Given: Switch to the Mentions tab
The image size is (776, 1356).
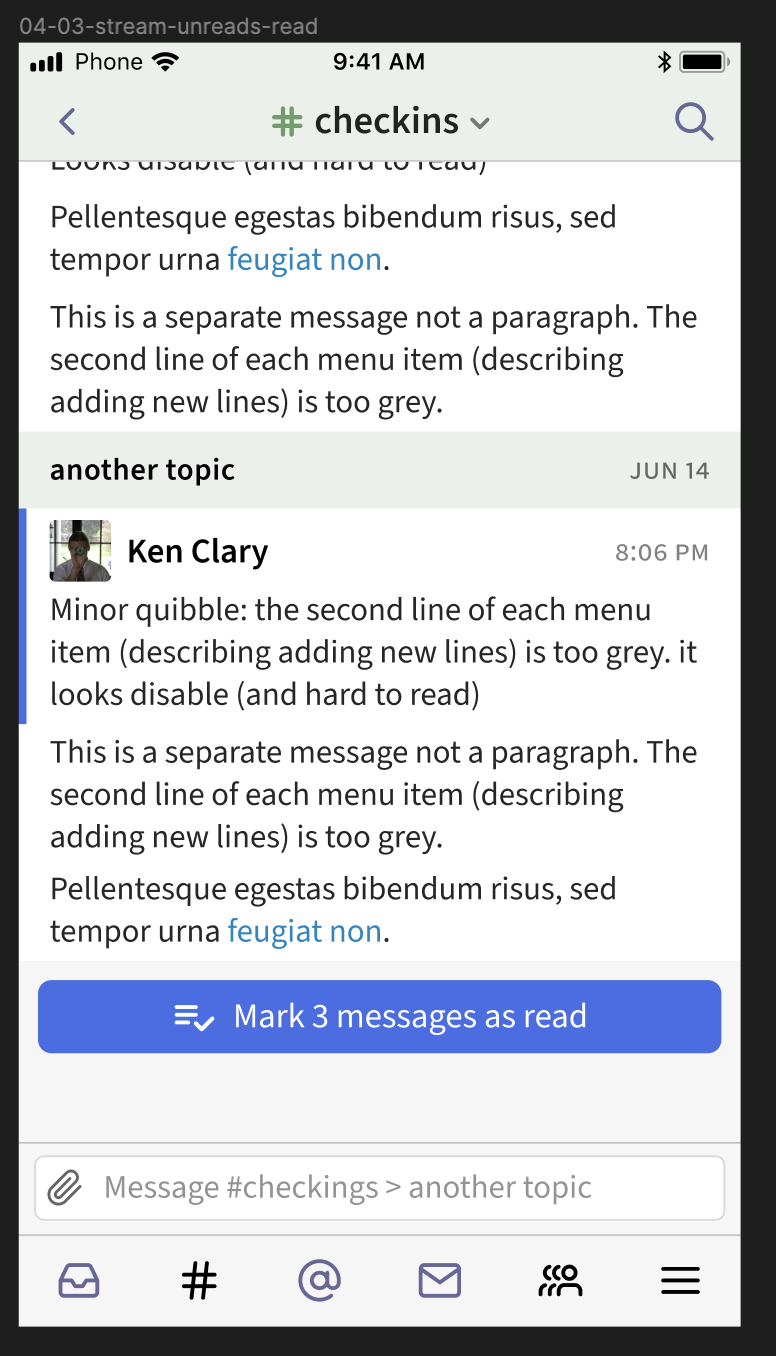Looking at the screenshot, I should pos(319,1280).
